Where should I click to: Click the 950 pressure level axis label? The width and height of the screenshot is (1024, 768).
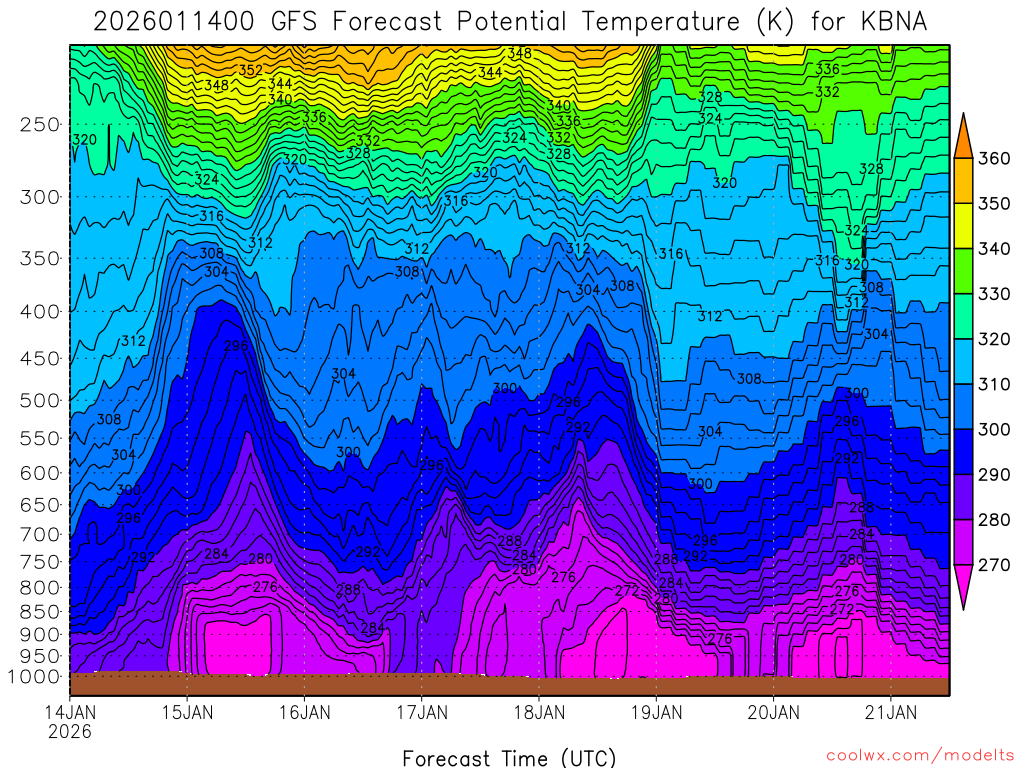click(40, 656)
